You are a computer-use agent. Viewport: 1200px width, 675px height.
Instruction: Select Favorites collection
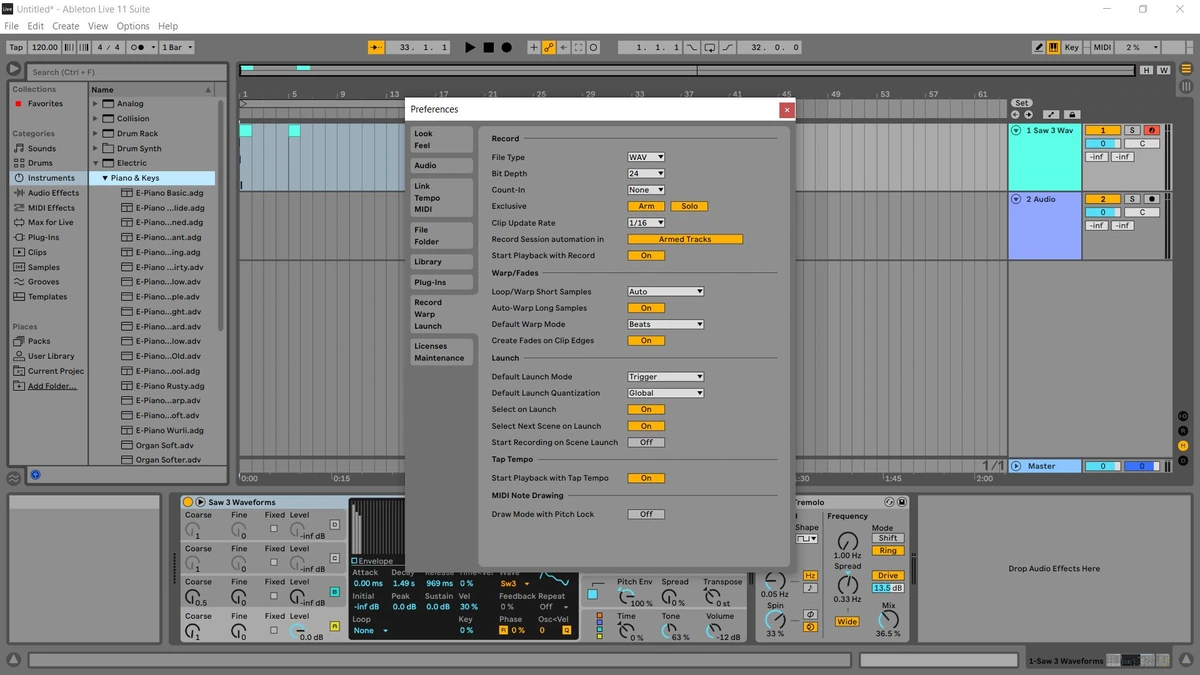[45, 104]
